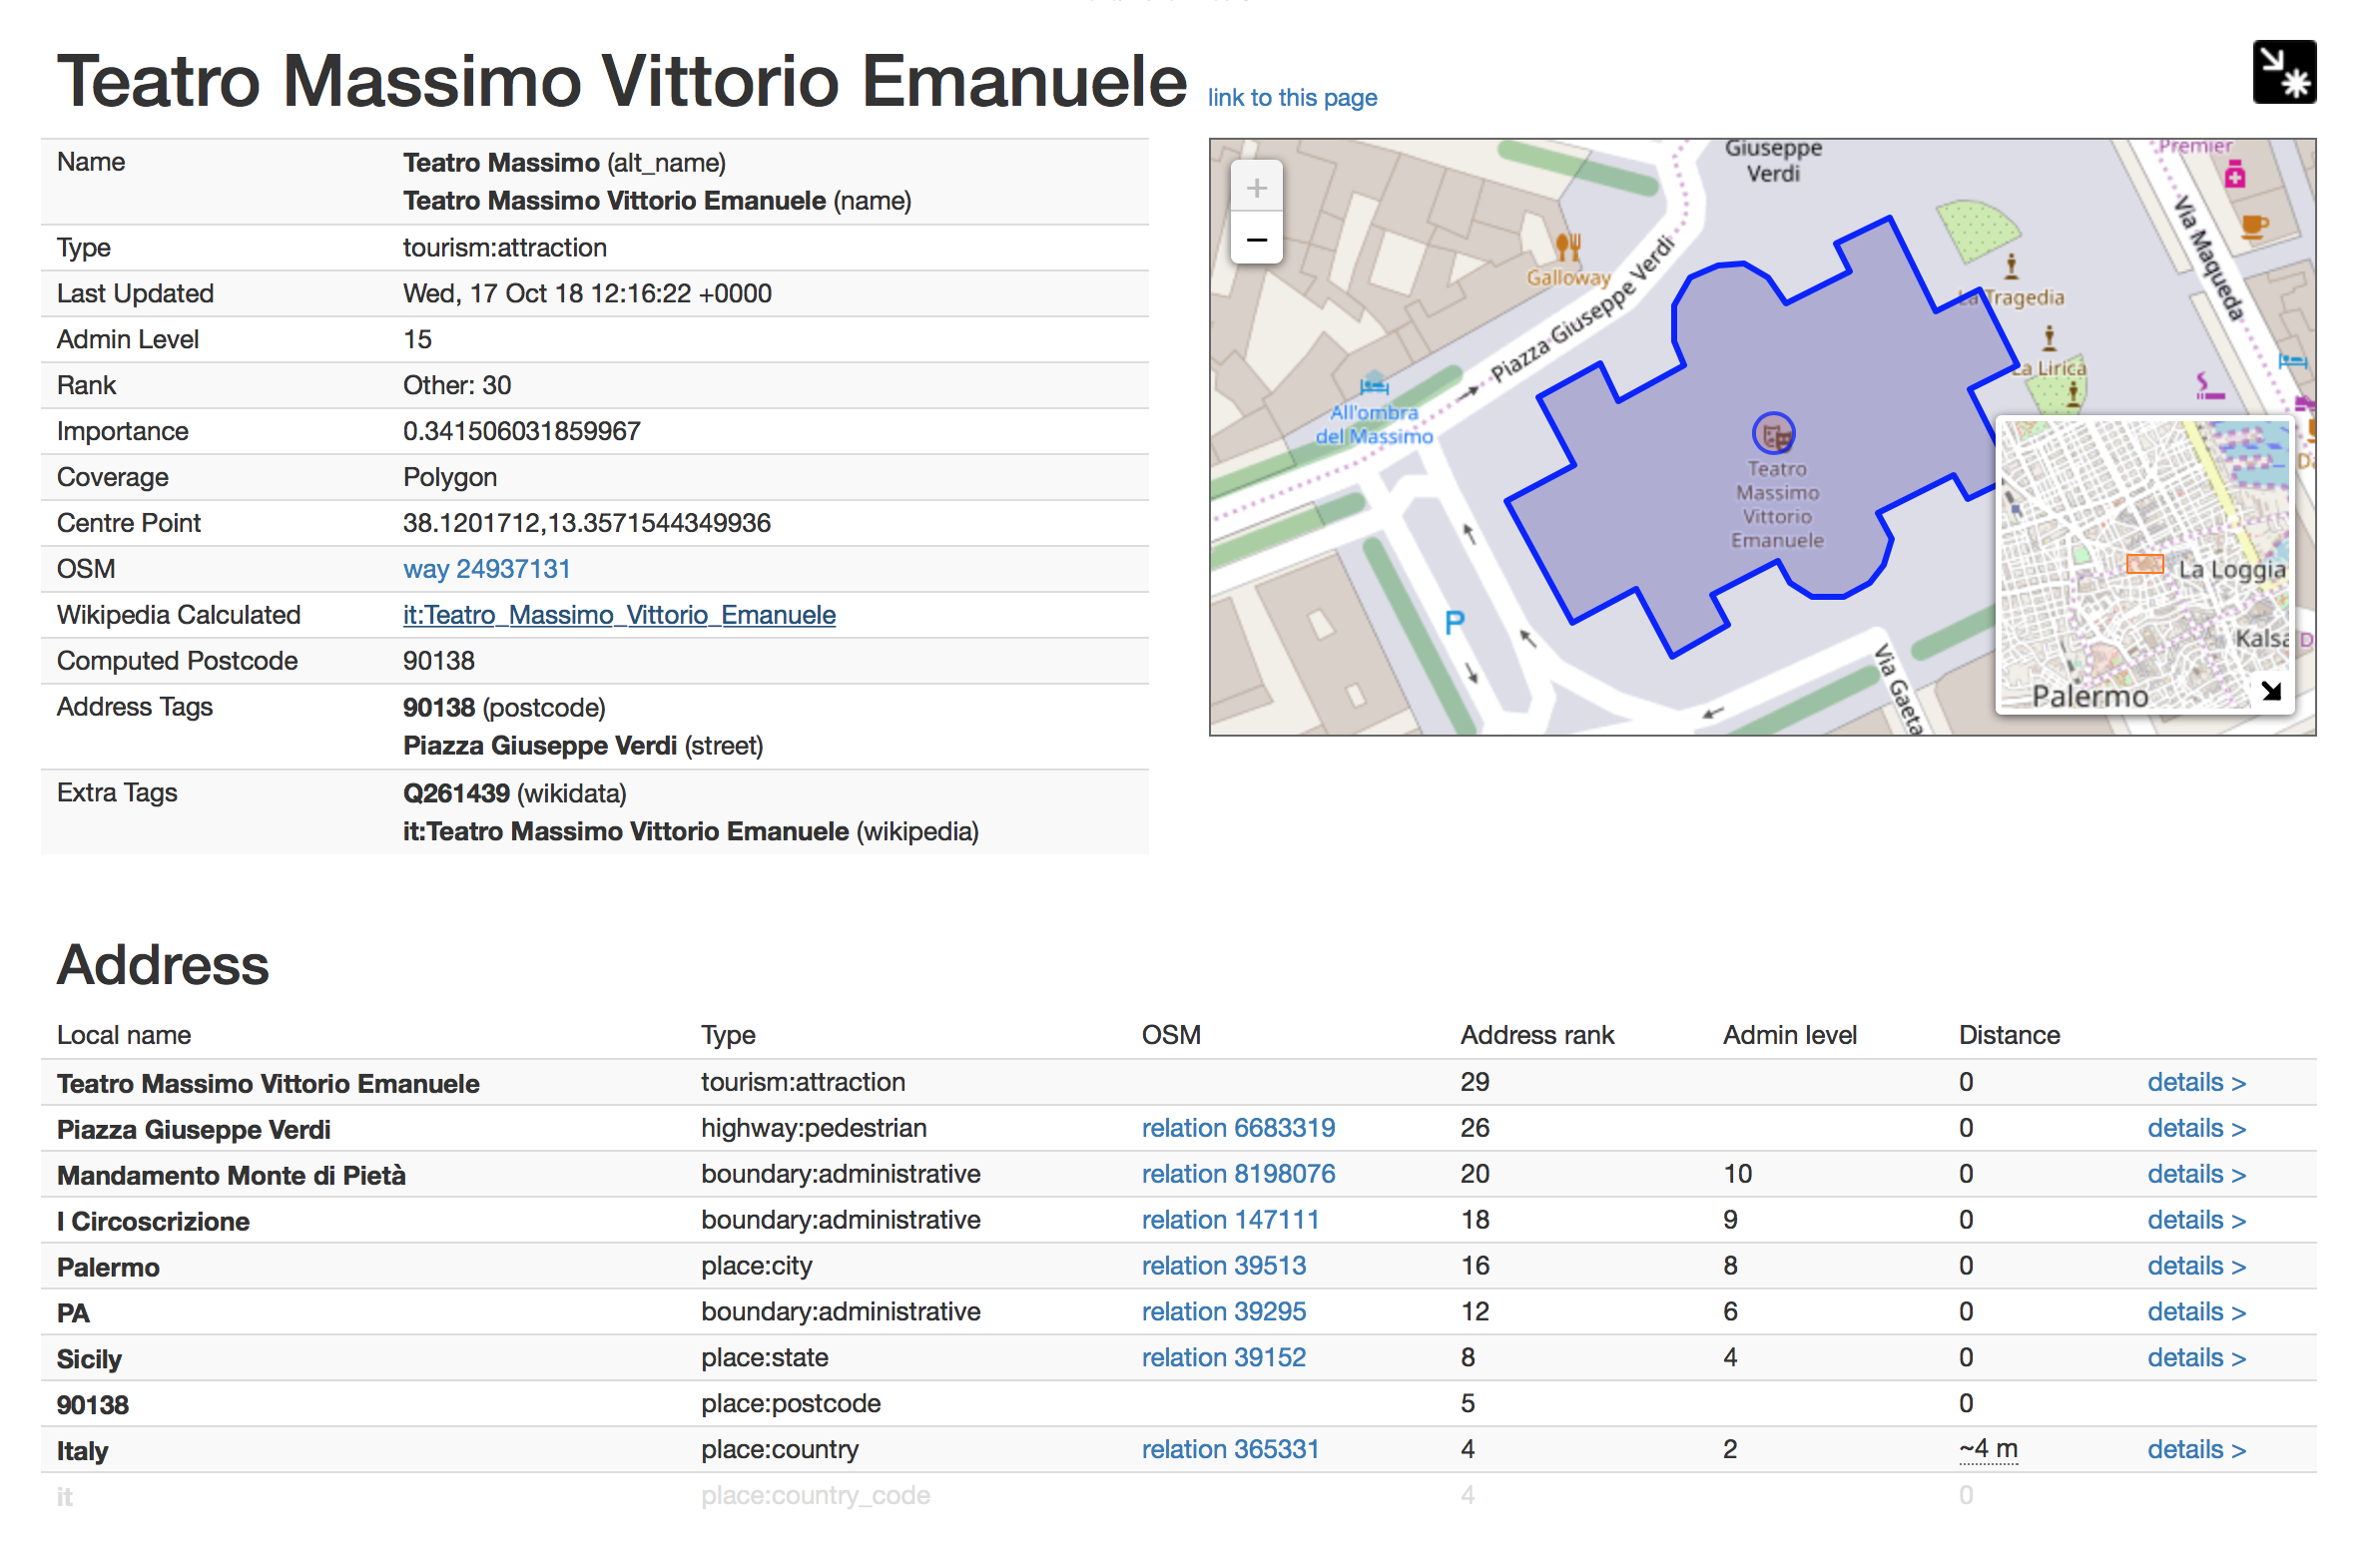
Task: Open the it:Teatro_Massimo_Vittorio_Emanuele Wikipedia link
Action: tap(619, 616)
